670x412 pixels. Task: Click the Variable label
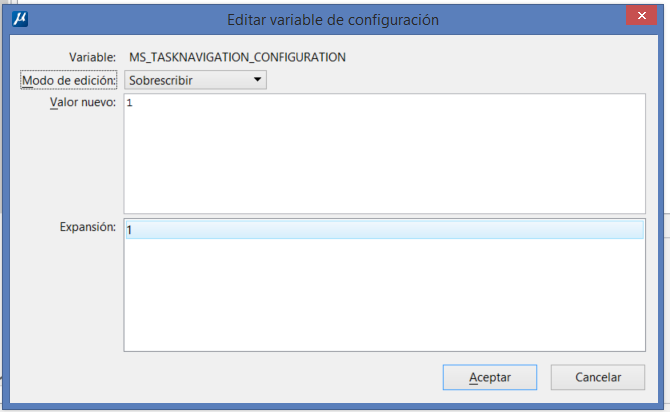pyautogui.click(x=92, y=57)
